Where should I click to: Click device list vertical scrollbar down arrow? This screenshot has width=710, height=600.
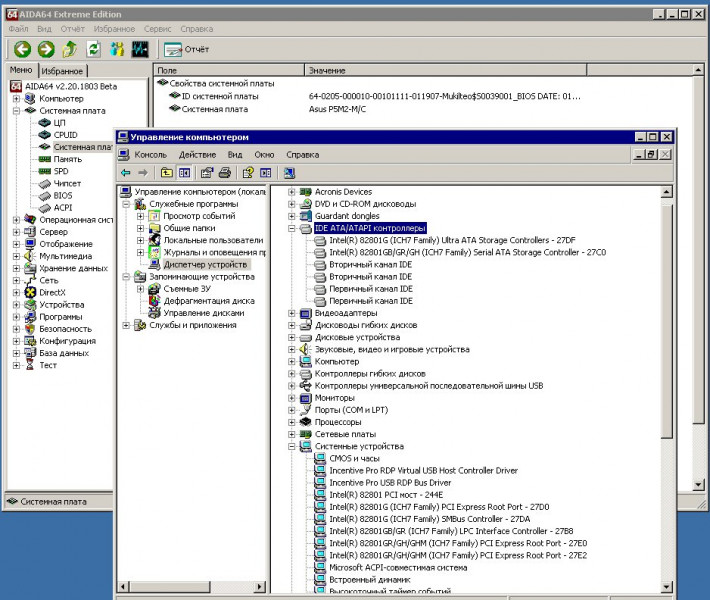[667, 587]
